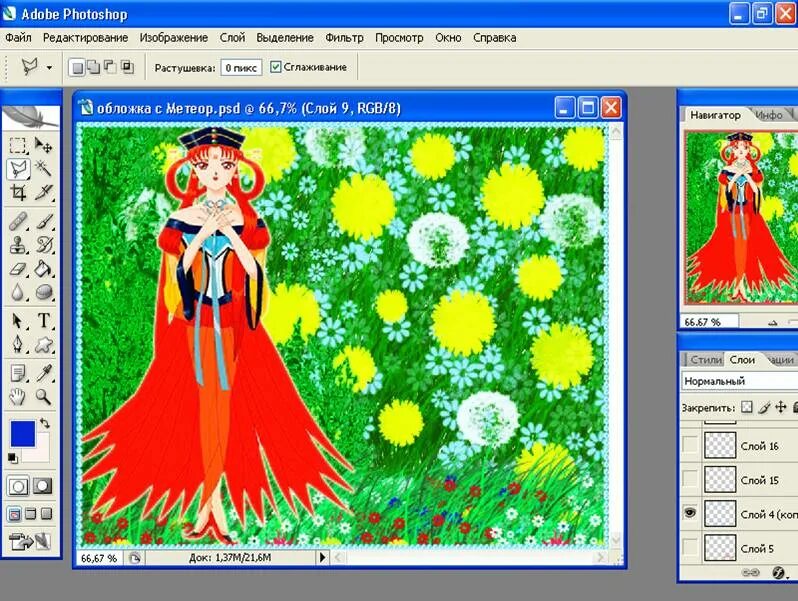Reset to default black and white colors
The height and width of the screenshot is (601, 798).
pyautogui.click(x=13, y=458)
